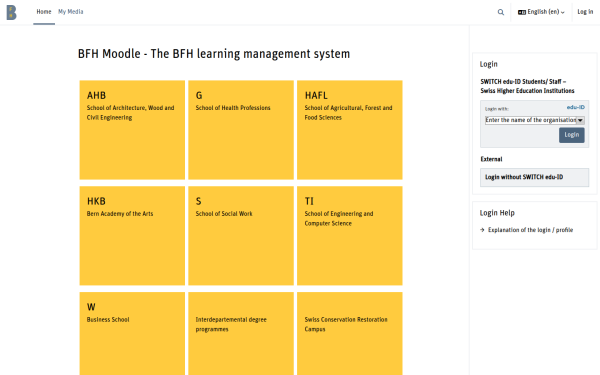Viewport: 600px width, 375px height.
Task: Expand the English (en) language menu
Action: [541, 12]
